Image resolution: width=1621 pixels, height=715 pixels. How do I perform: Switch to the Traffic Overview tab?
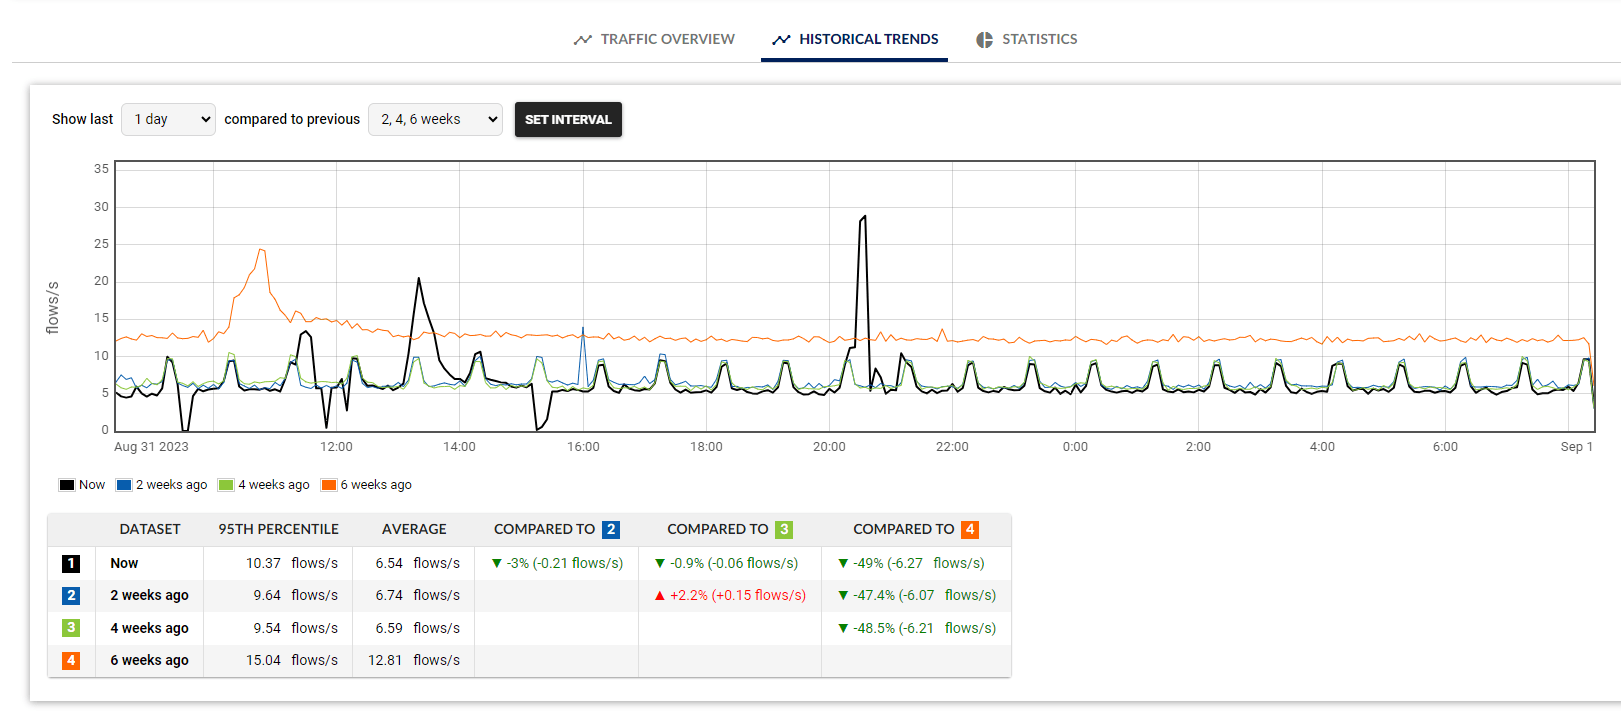coord(667,40)
